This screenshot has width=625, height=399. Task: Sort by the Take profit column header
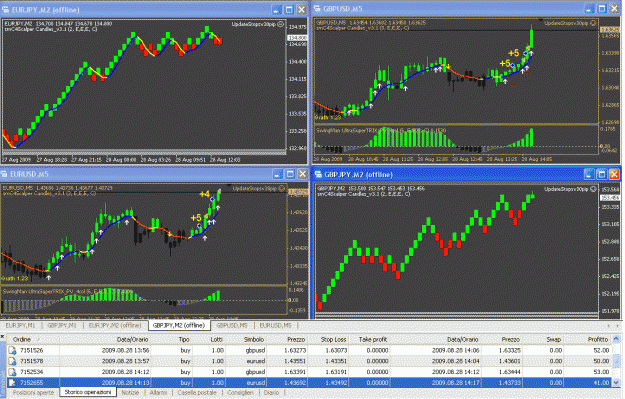373,340
